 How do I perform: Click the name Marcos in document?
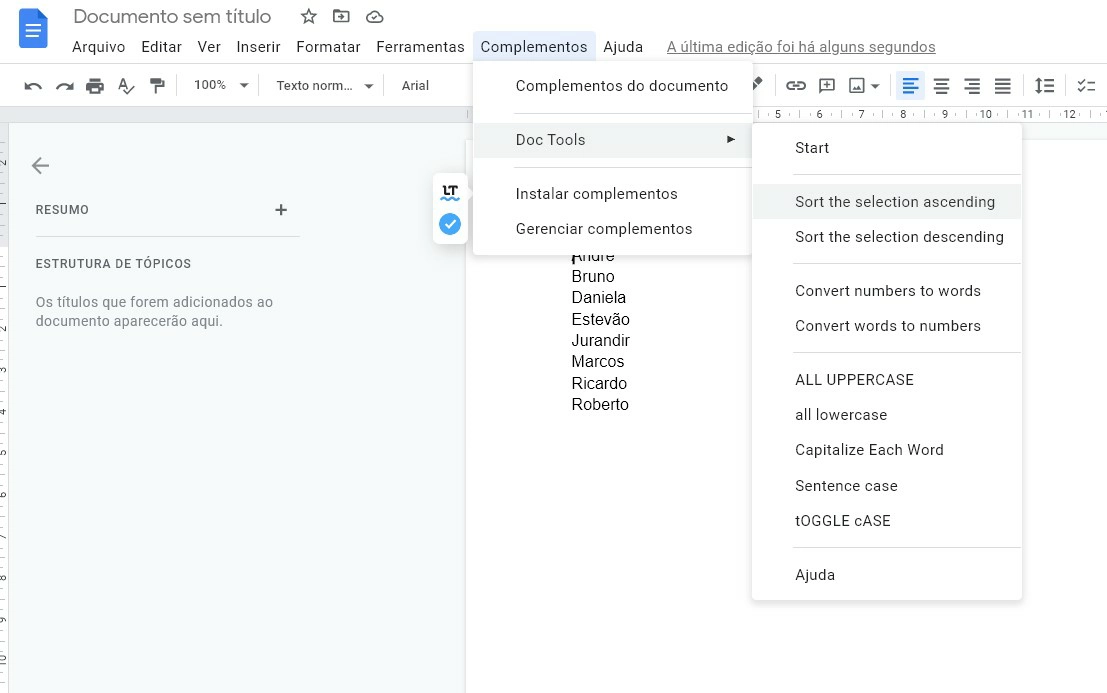(598, 361)
